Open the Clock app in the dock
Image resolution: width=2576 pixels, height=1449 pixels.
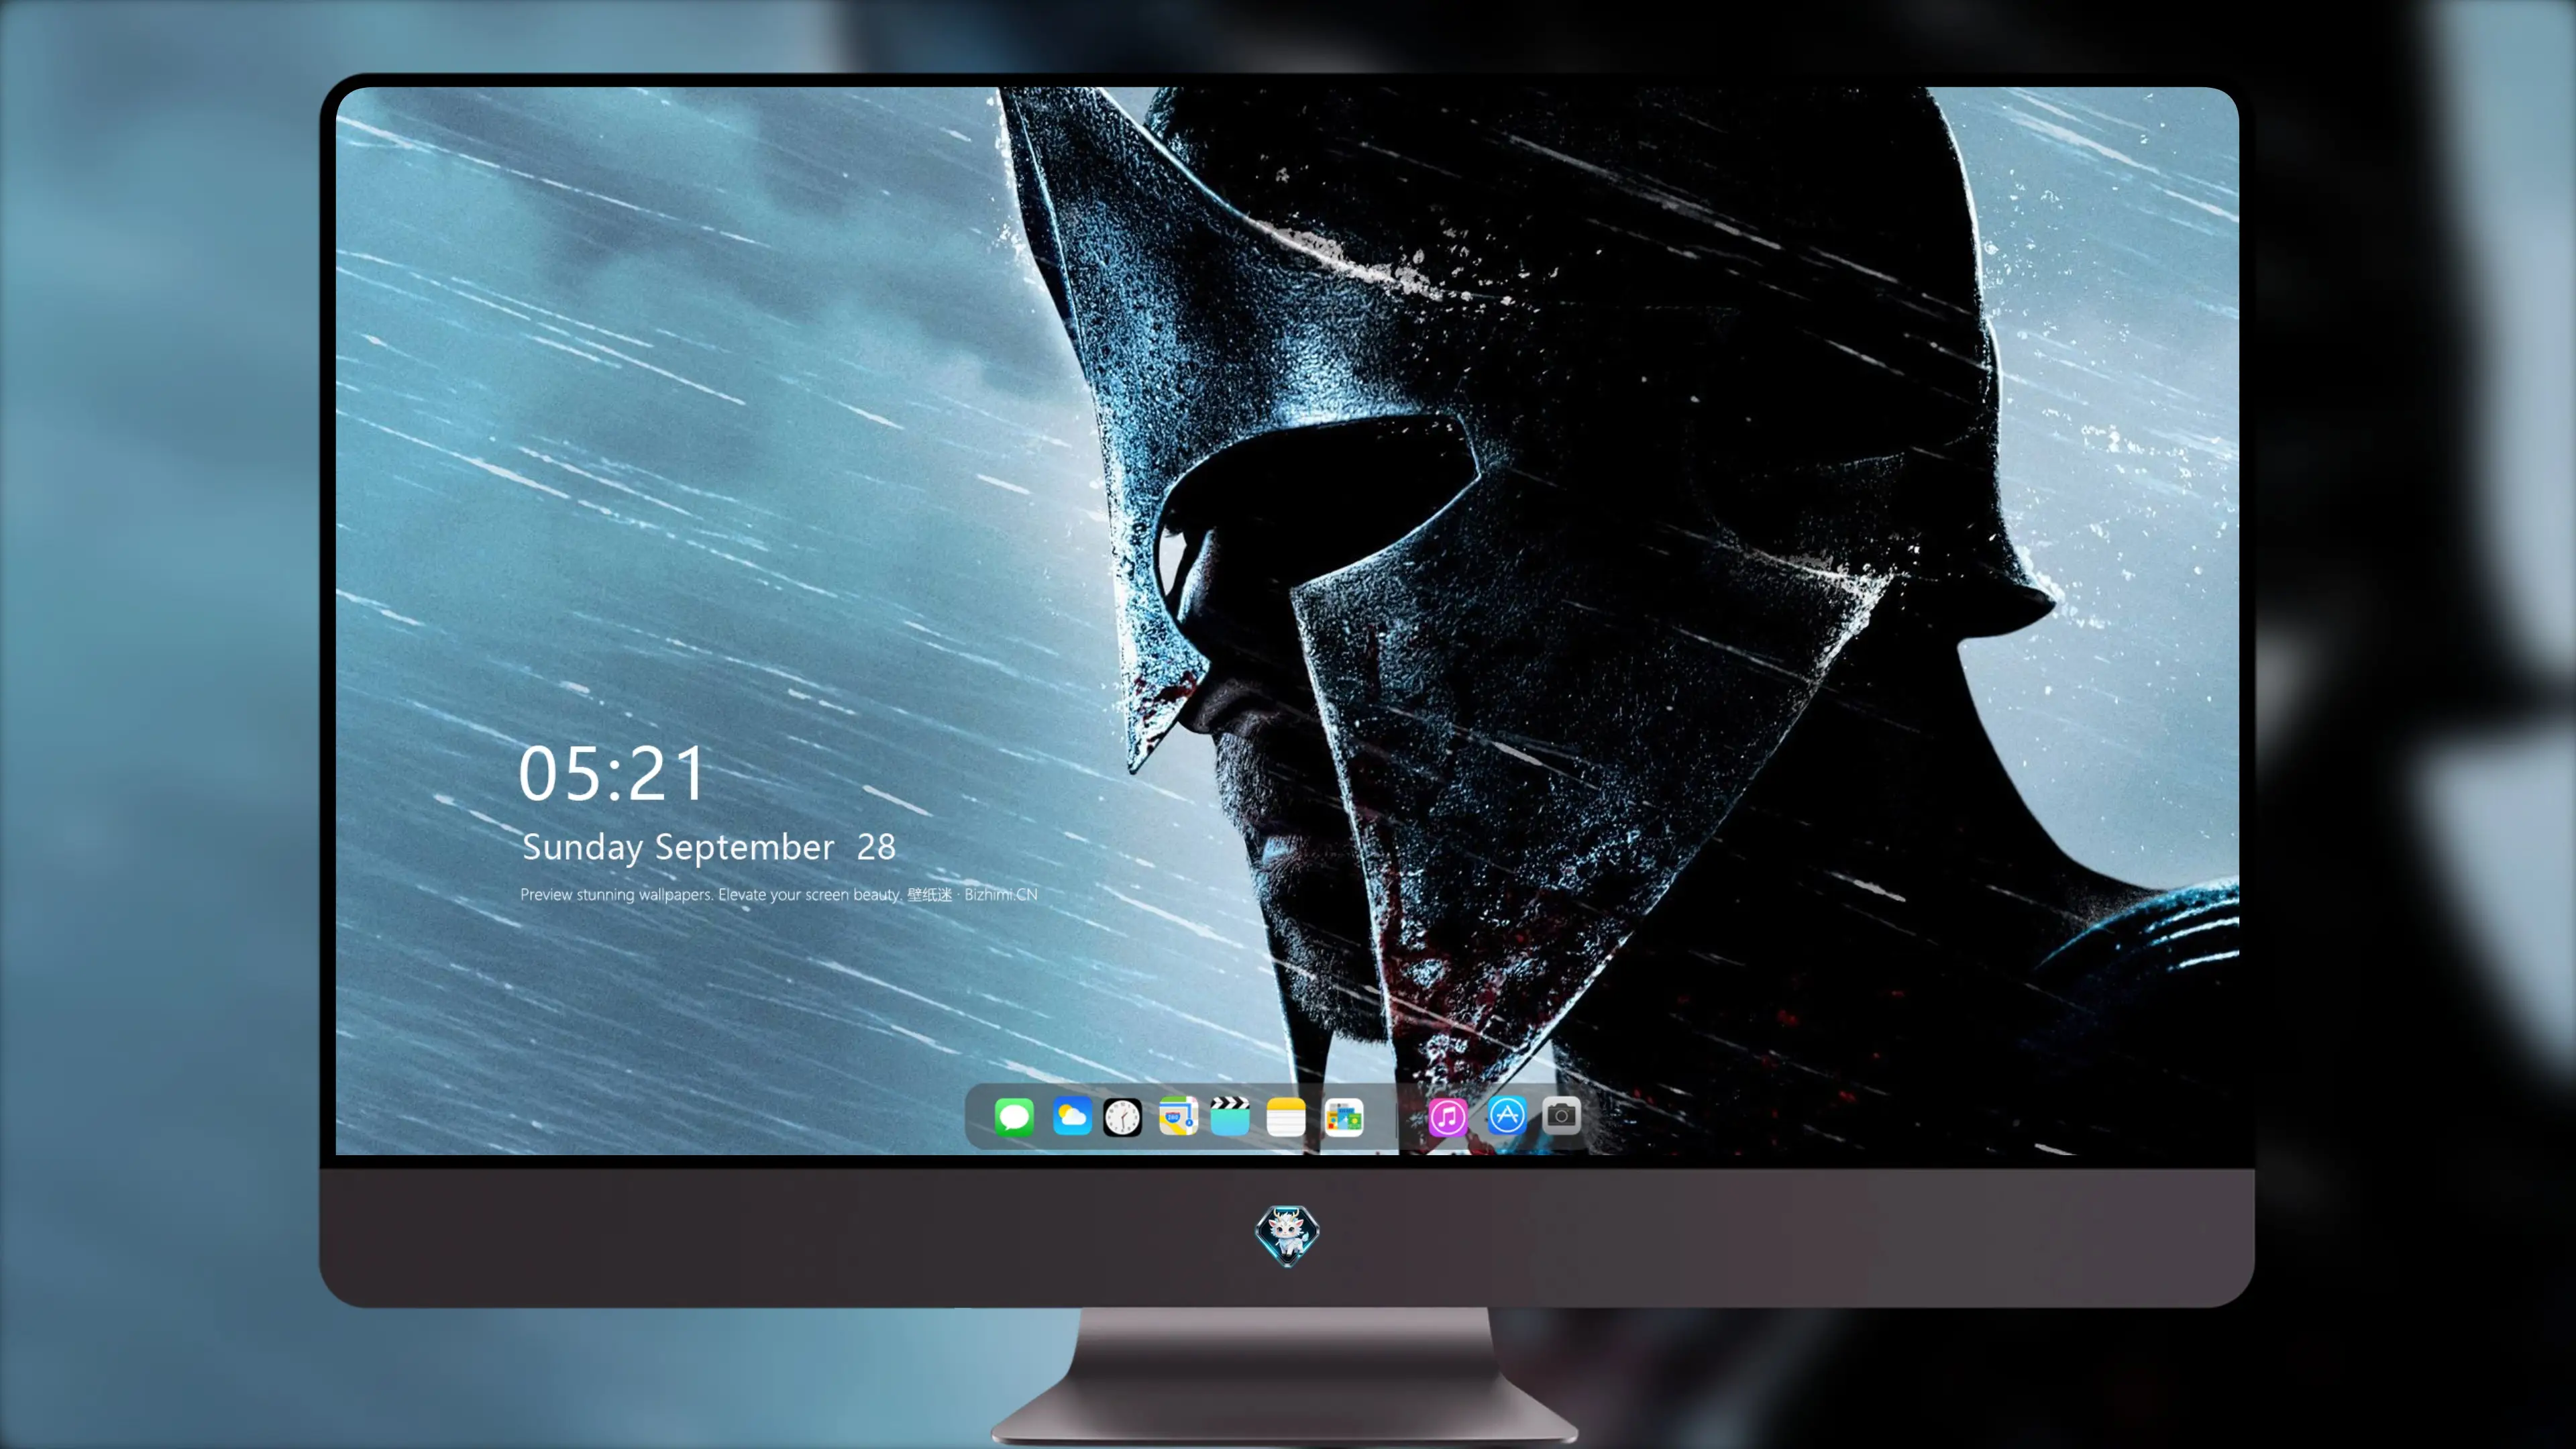(x=1122, y=1117)
